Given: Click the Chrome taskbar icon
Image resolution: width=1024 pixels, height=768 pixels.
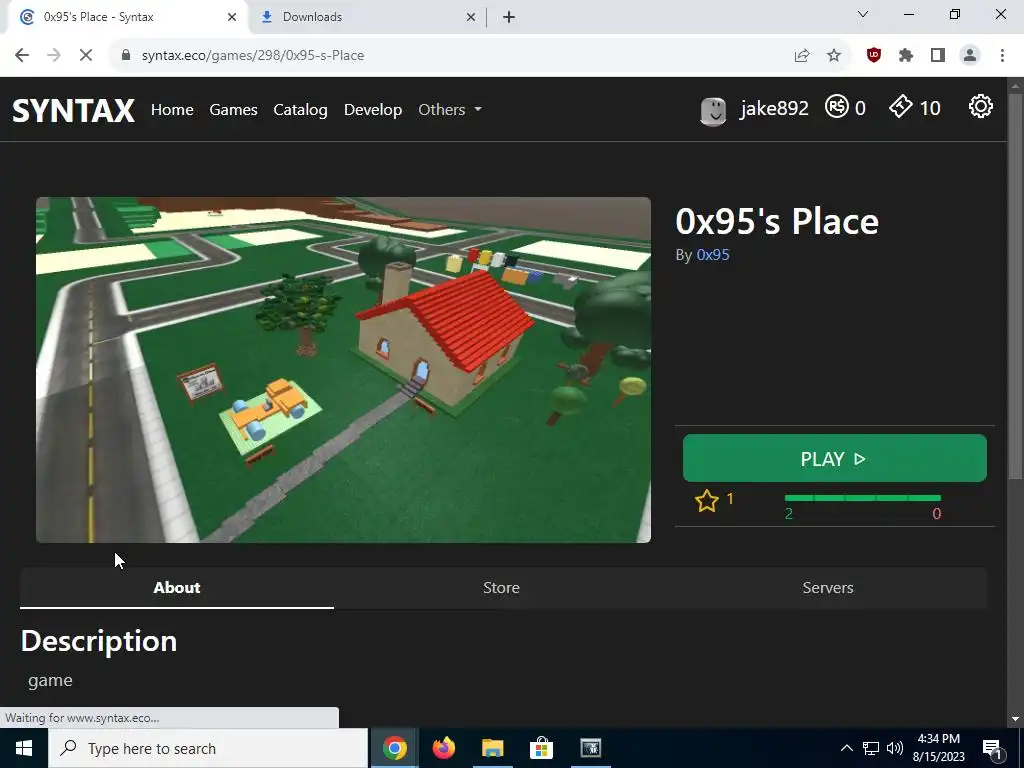Looking at the screenshot, I should pos(394,748).
